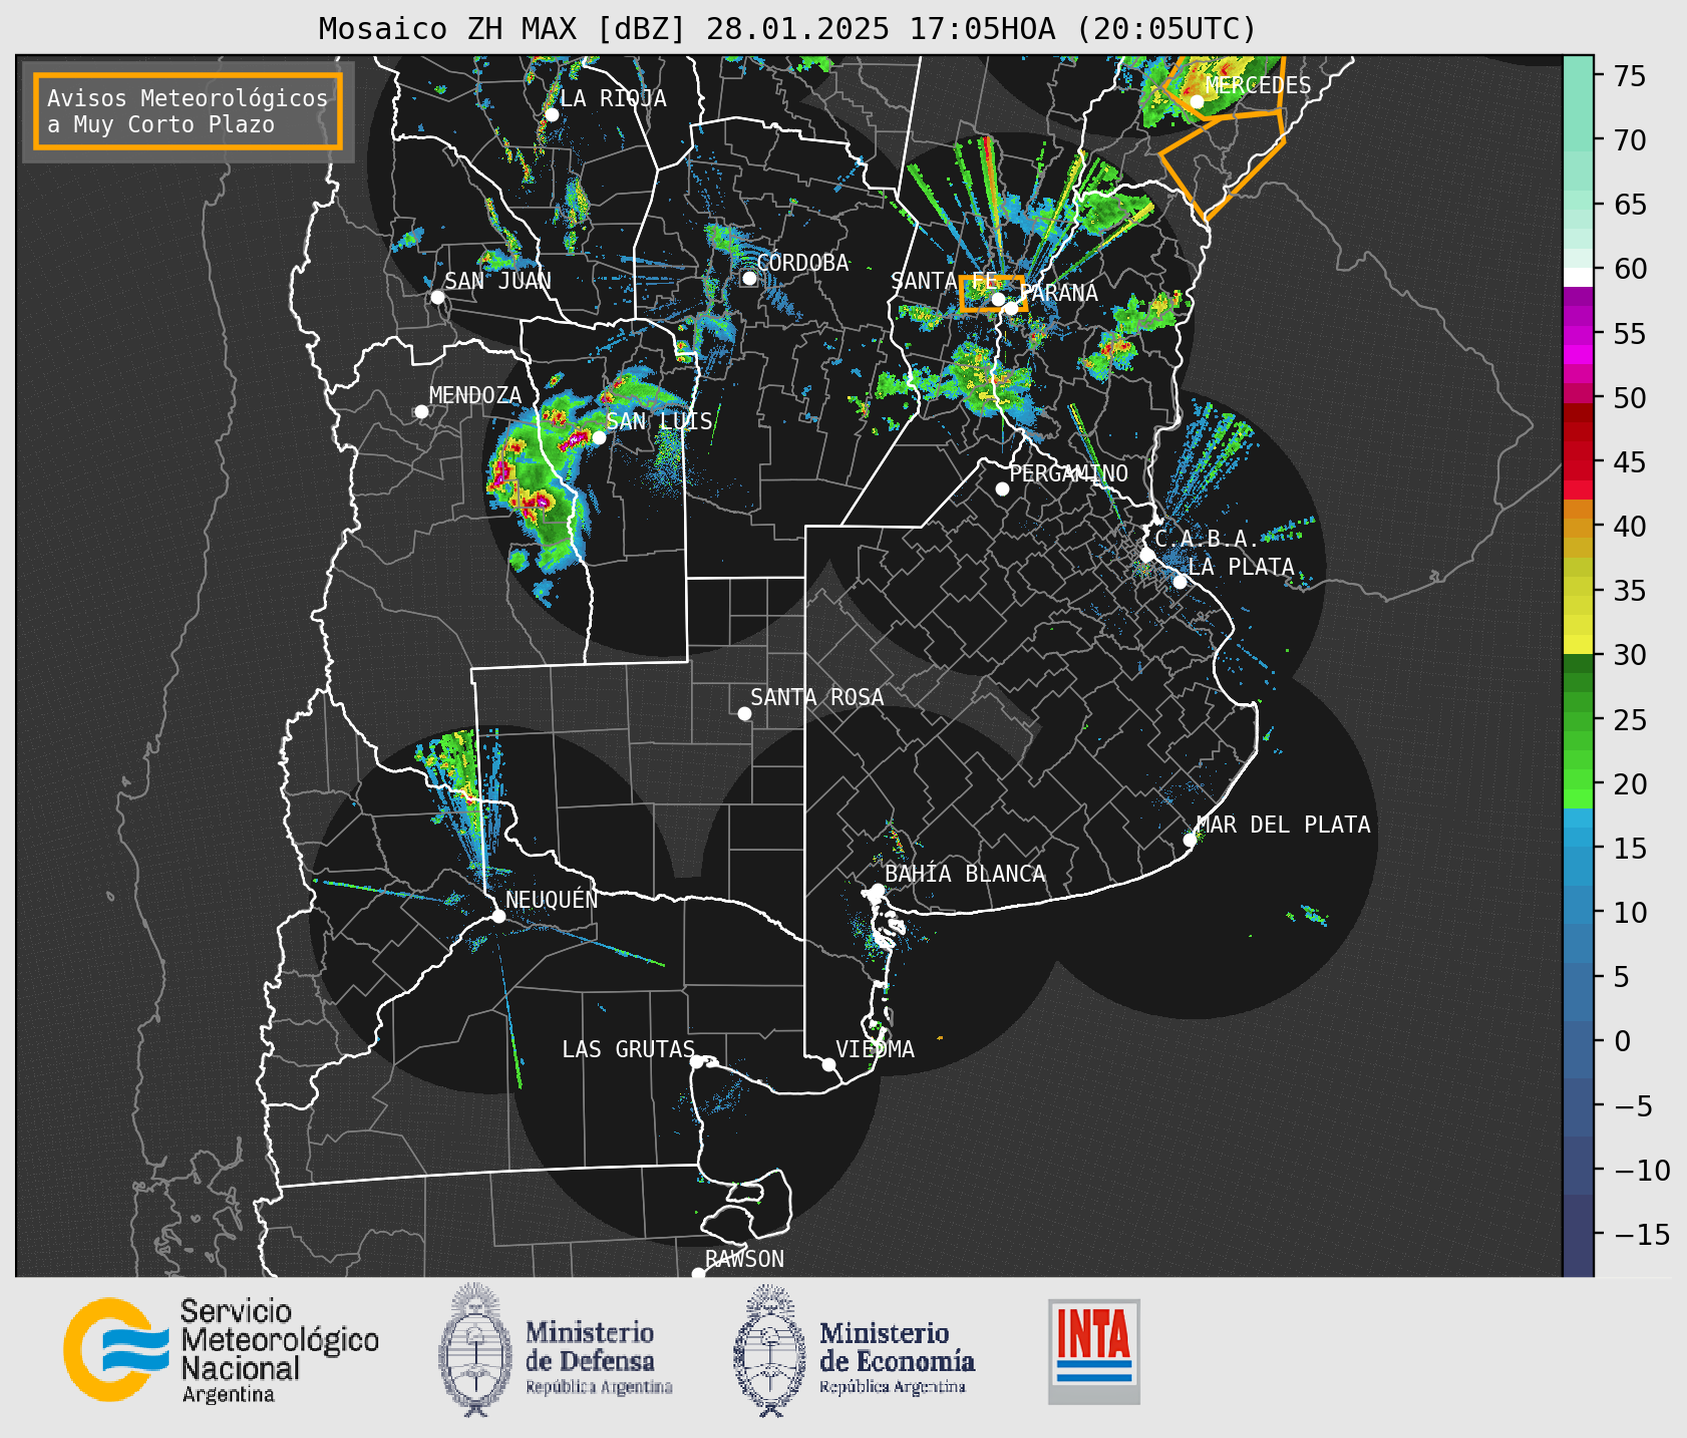Click the Servicio Meteorológico Nacional logo
Screen dimensions: 1687x1438
(x=221, y=1350)
